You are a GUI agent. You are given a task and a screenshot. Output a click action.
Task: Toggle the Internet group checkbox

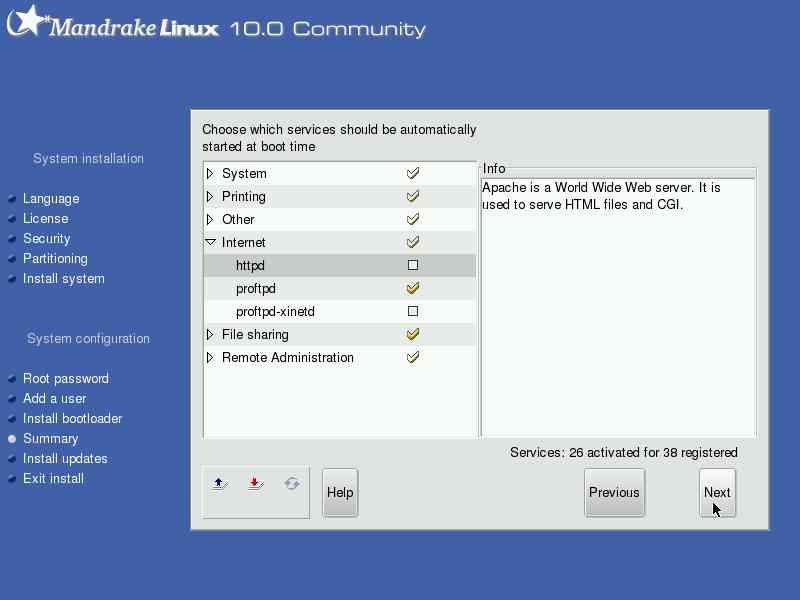click(413, 242)
